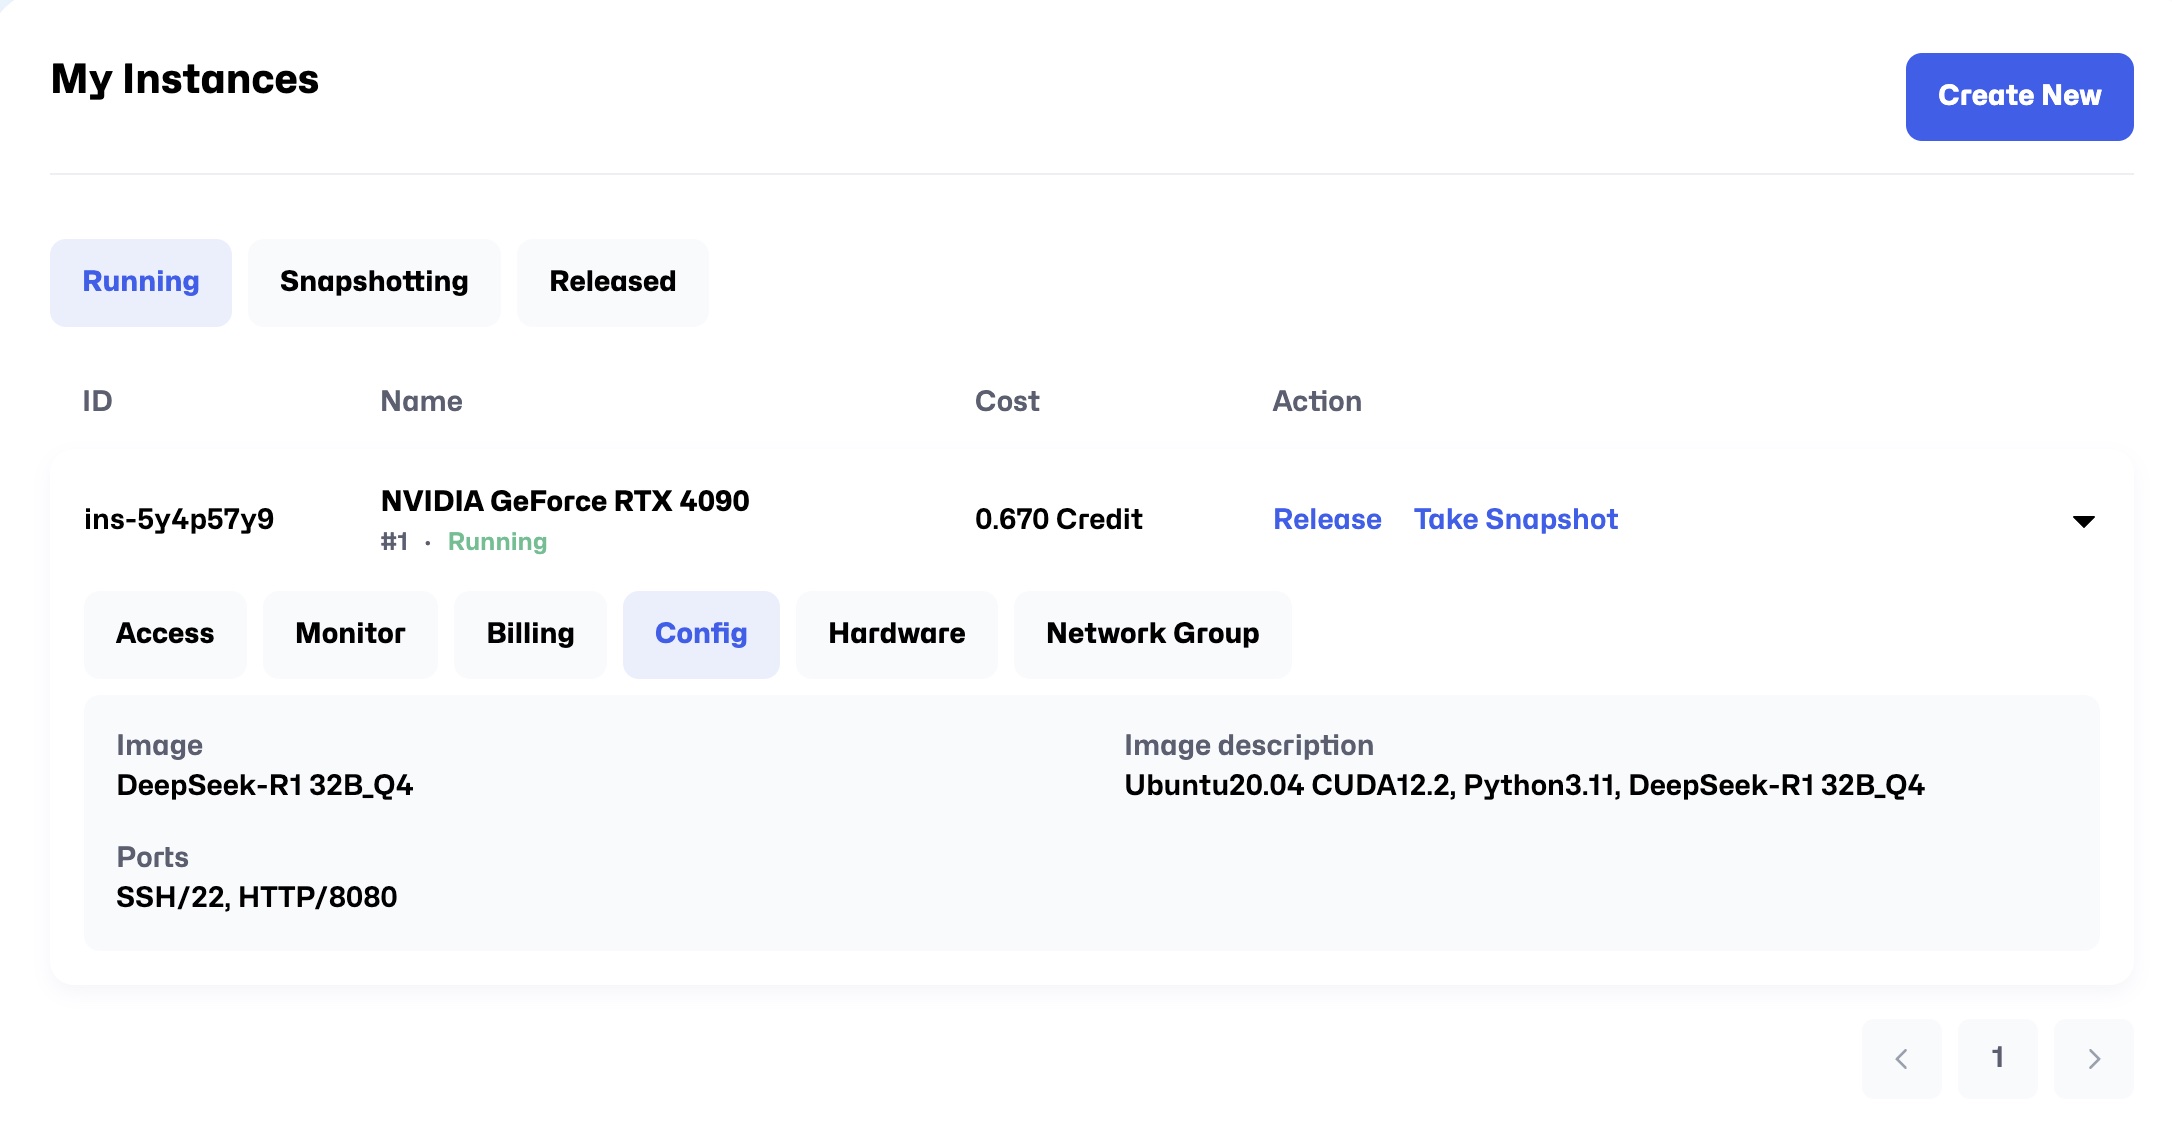Go to next page arrow
This screenshot has height=1128, width=2172.
(x=2093, y=1058)
